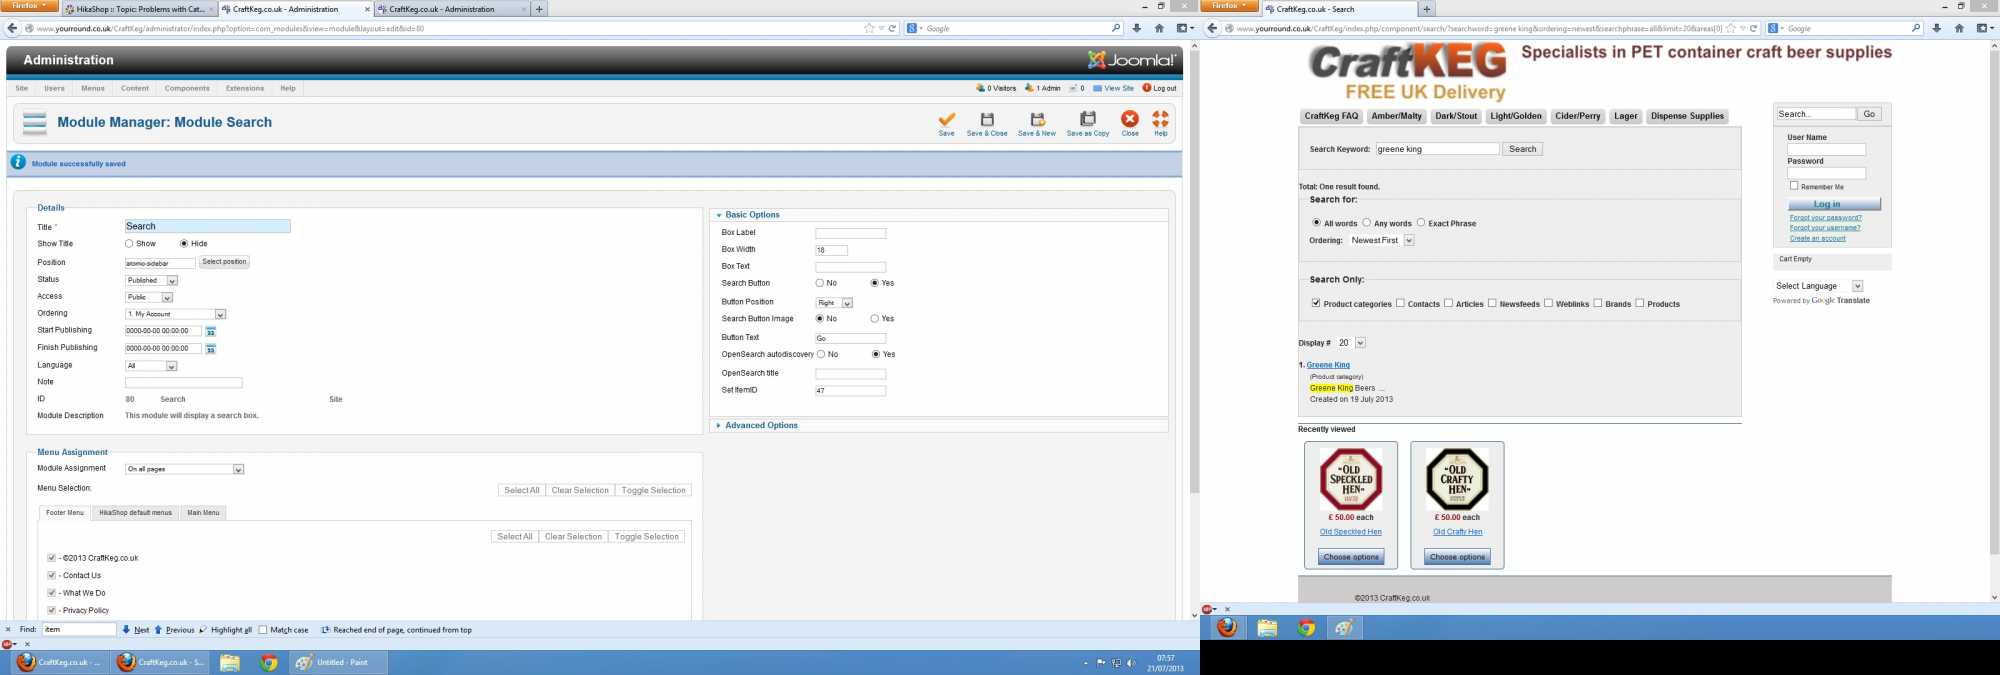Select Show Title 'Show' radio button
This screenshot has width=2000, height=675.
point(129,244)
